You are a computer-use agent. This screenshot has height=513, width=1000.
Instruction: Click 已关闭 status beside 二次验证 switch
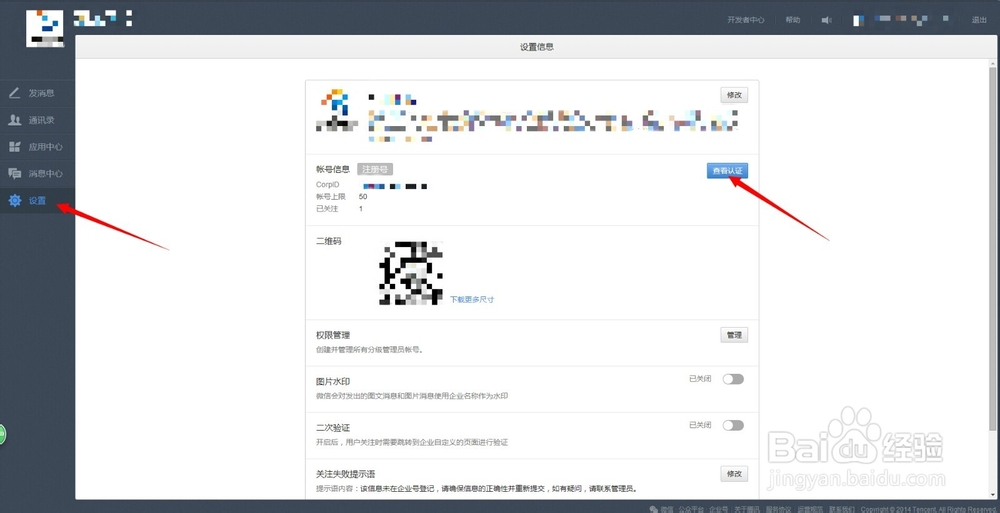coord(700,425)
